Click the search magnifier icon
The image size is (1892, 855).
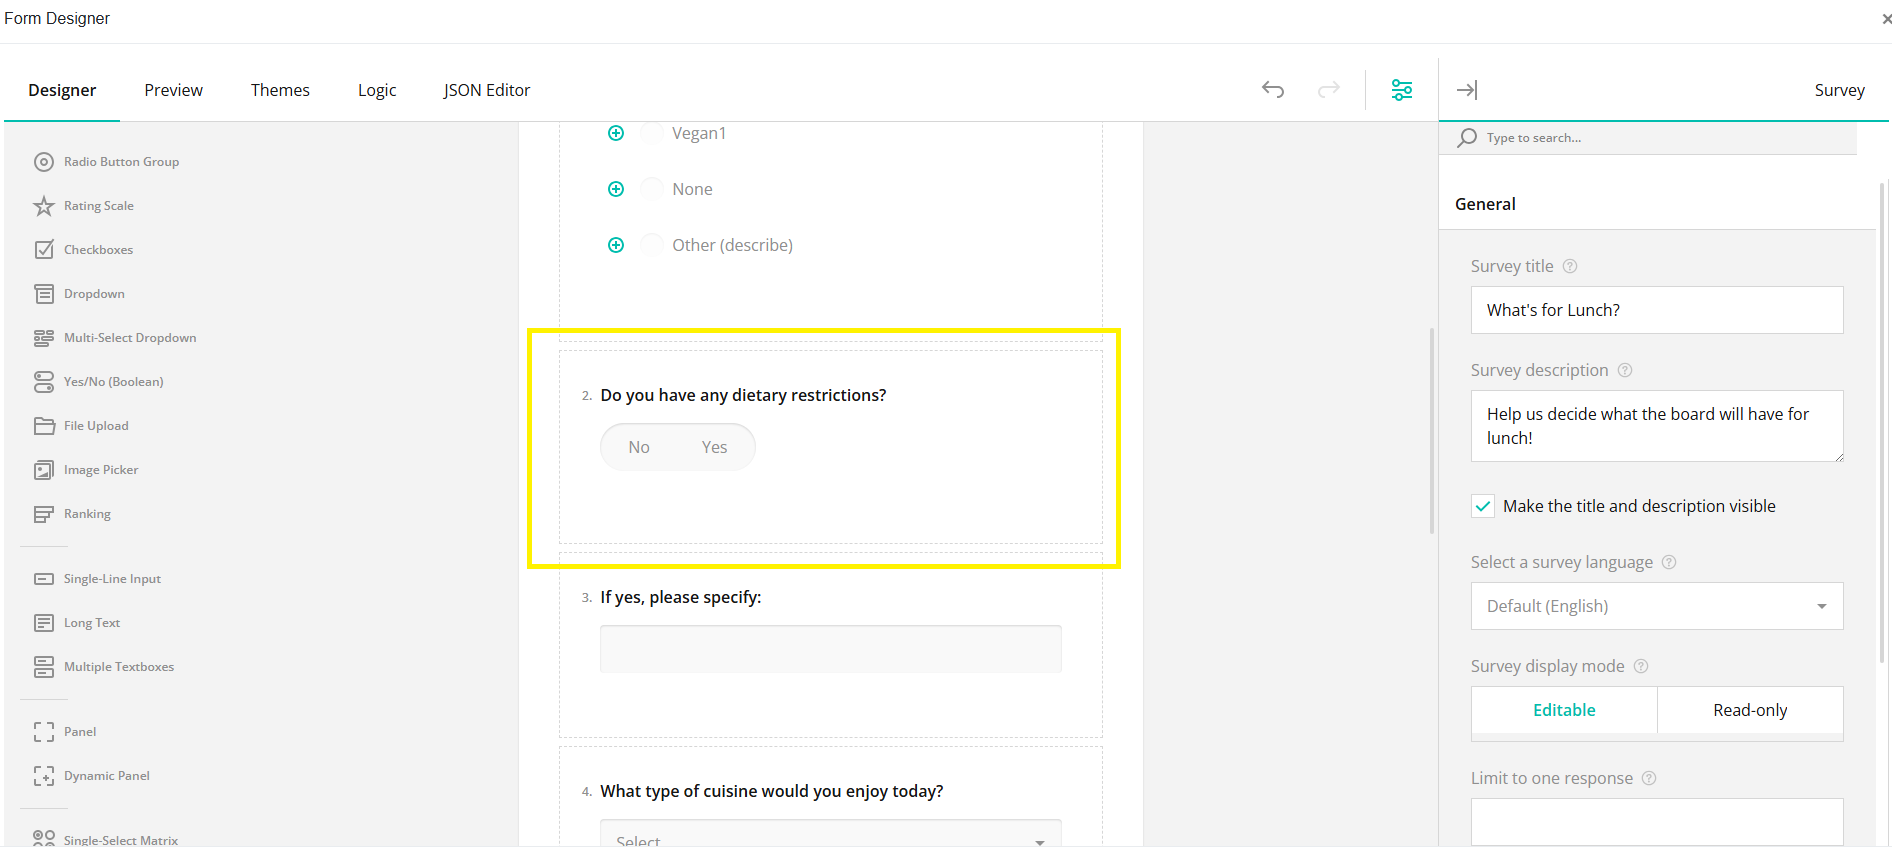pyautogui.click(x=1467, y=138)
